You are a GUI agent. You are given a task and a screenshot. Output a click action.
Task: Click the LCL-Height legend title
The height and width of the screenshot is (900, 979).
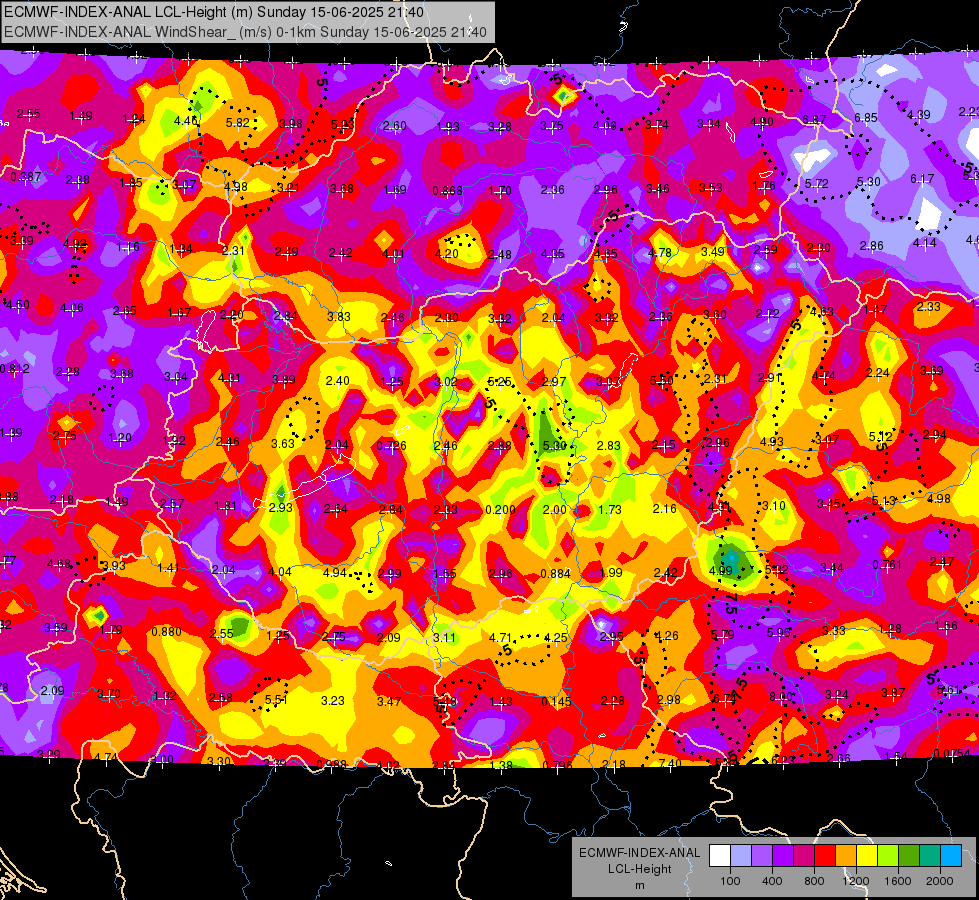pos(639,869)
